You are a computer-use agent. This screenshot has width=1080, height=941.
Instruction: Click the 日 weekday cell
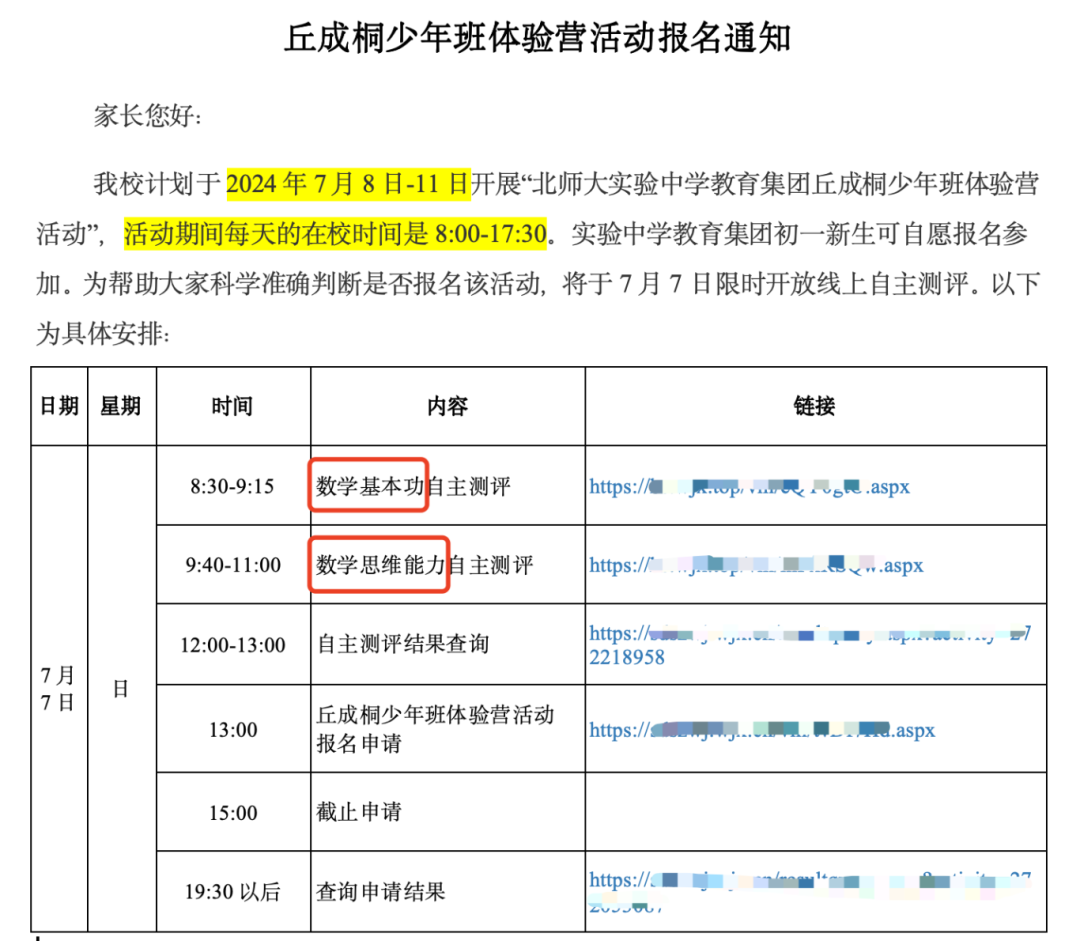click(x=121, y=689)
